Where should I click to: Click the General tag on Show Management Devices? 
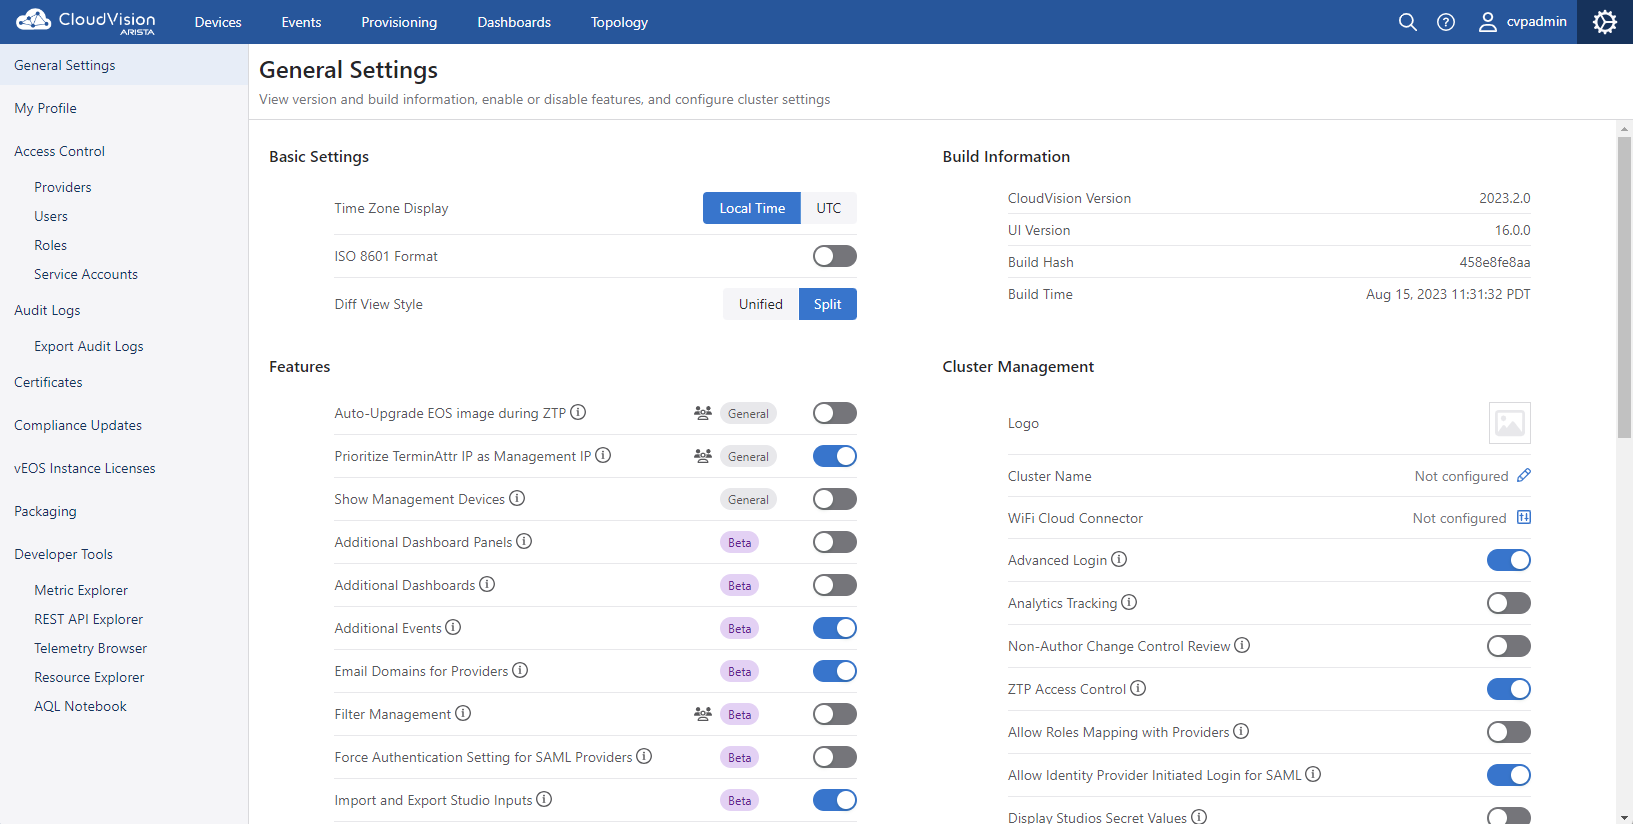pyautogui.click(x=748, y=499)
